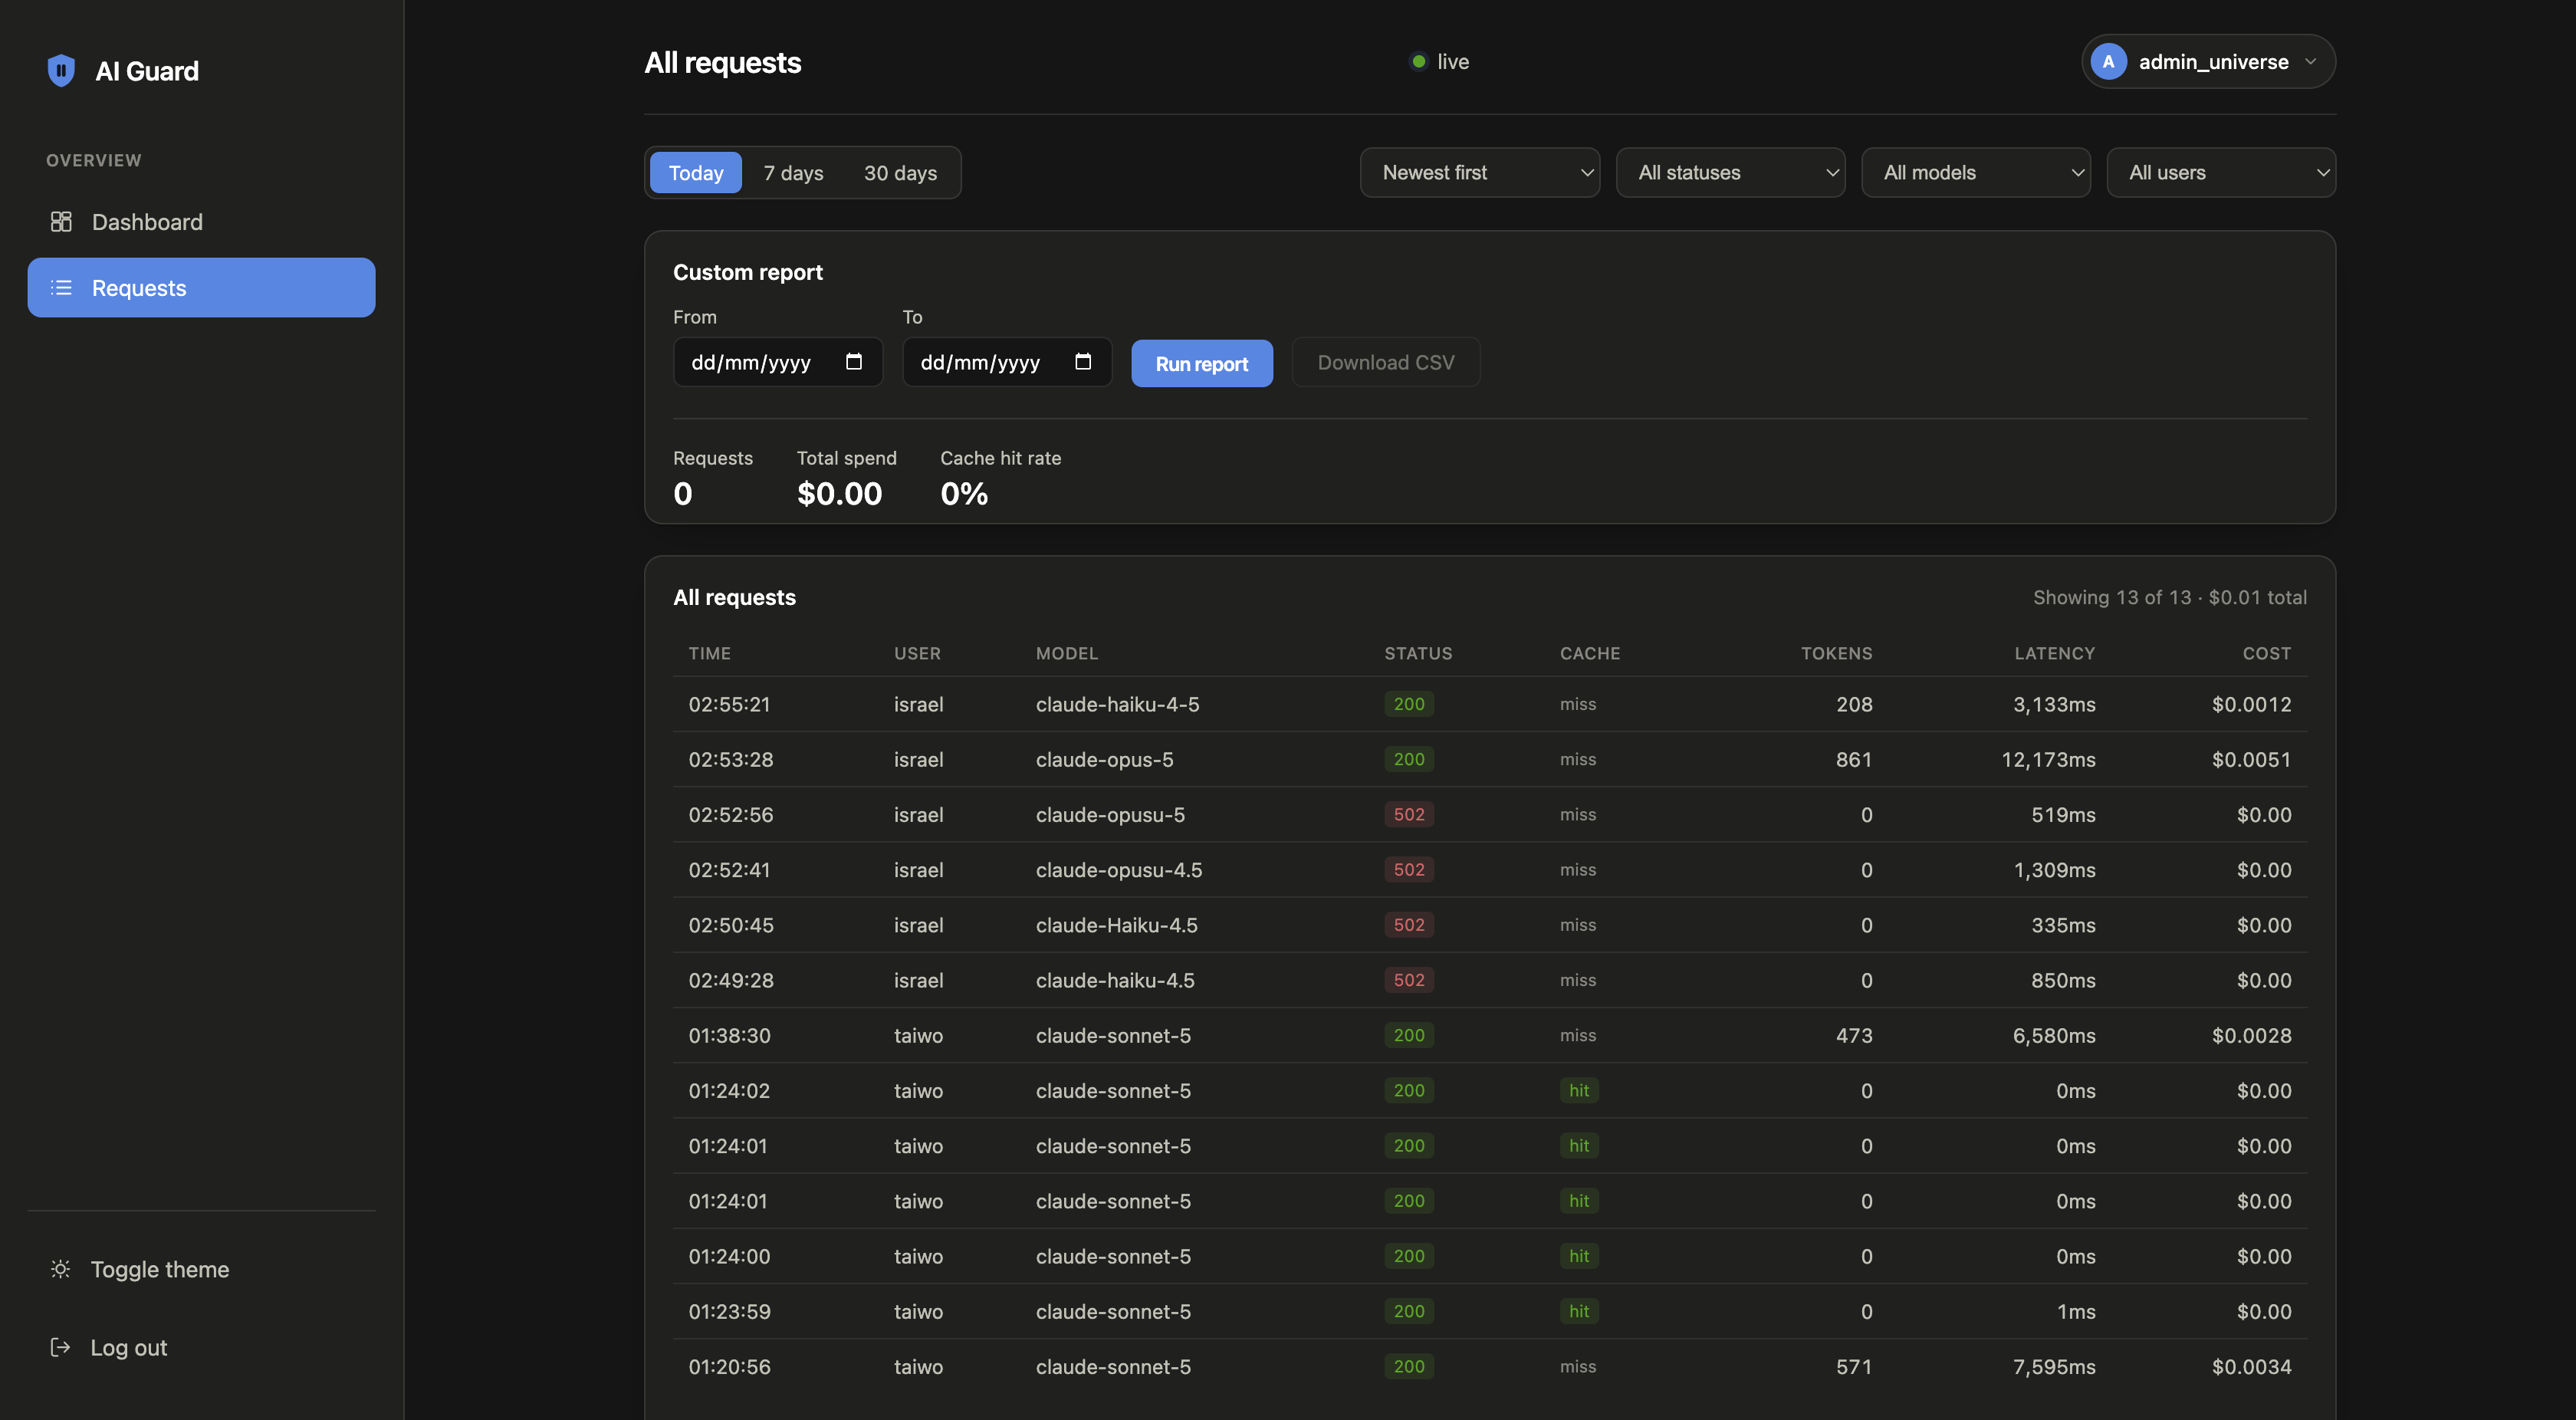The image size is (2576, 1420).
Task: Click user taiwo in the 01:20:56 row
Action: tap(918, 1366)
